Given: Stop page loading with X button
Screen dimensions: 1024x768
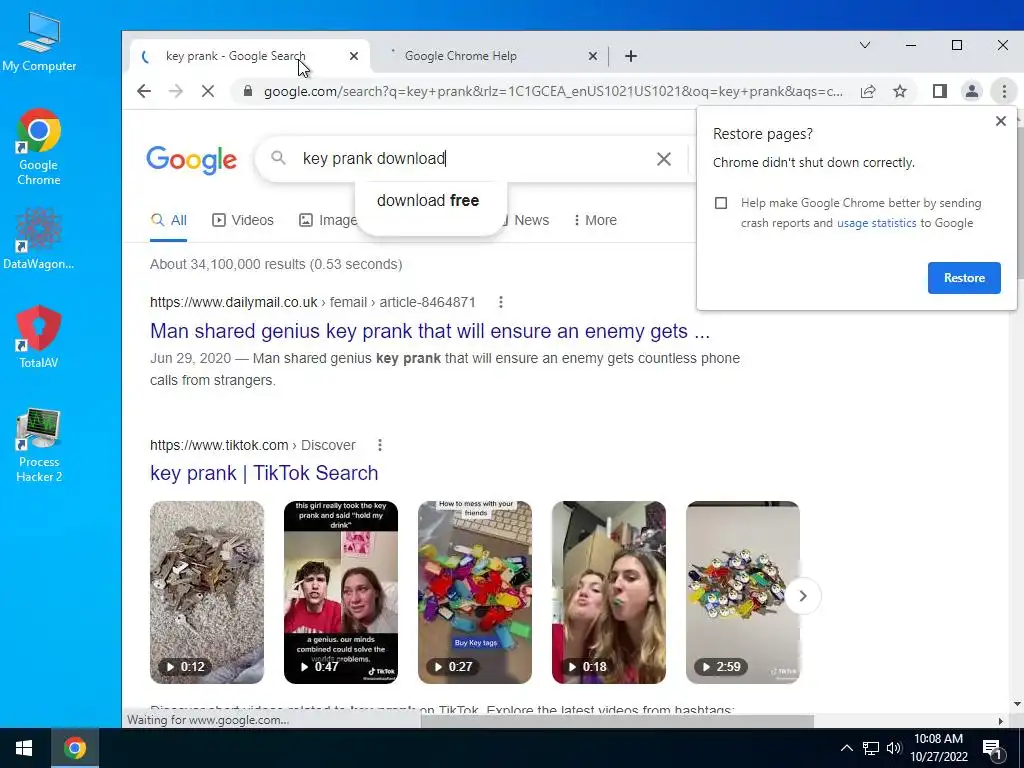Looking at the screenshot, I should coord(208,91).
